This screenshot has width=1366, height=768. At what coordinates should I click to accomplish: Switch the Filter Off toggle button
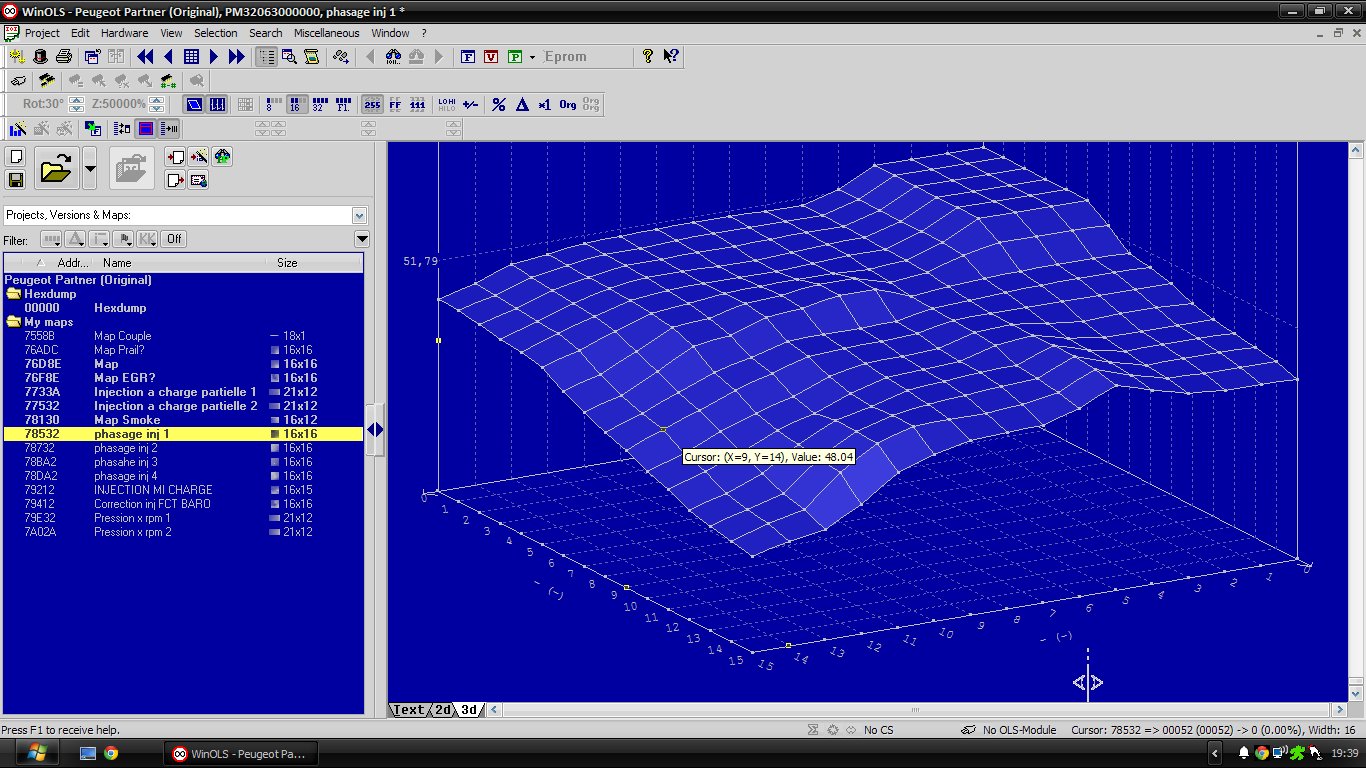(175, 239)
